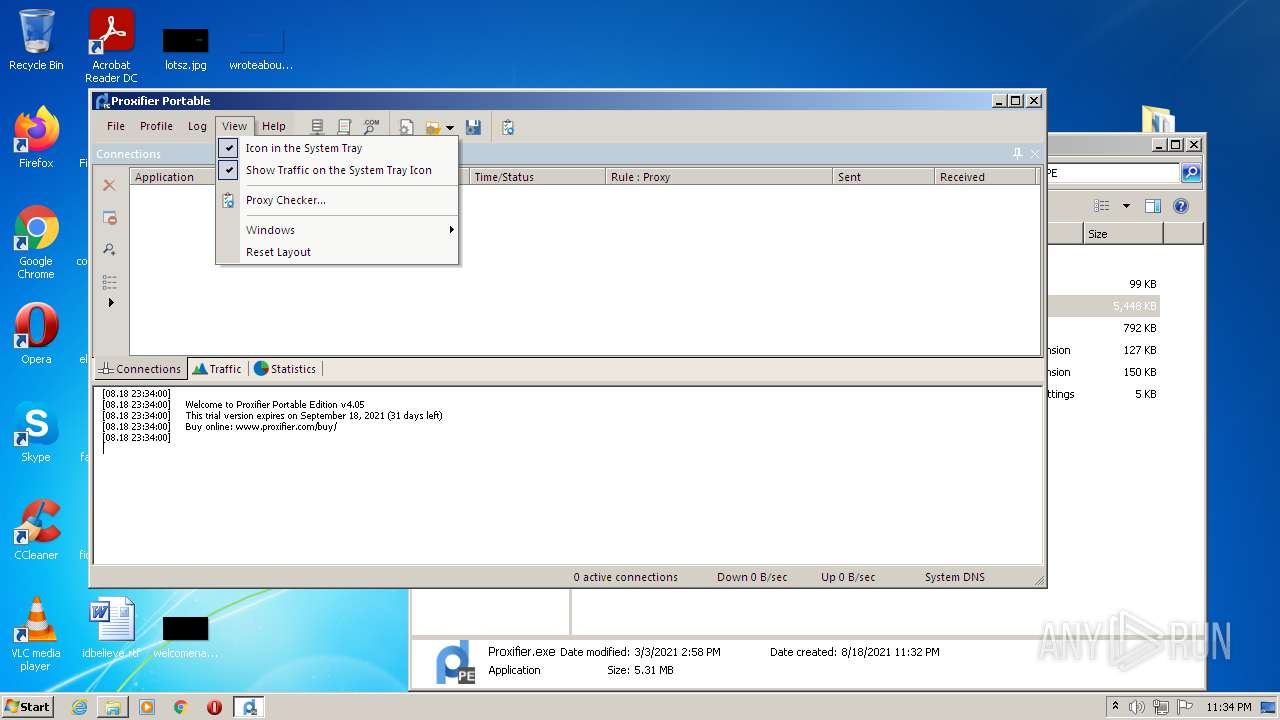
Task: Open the Log menu
Action: coord(197,126)
